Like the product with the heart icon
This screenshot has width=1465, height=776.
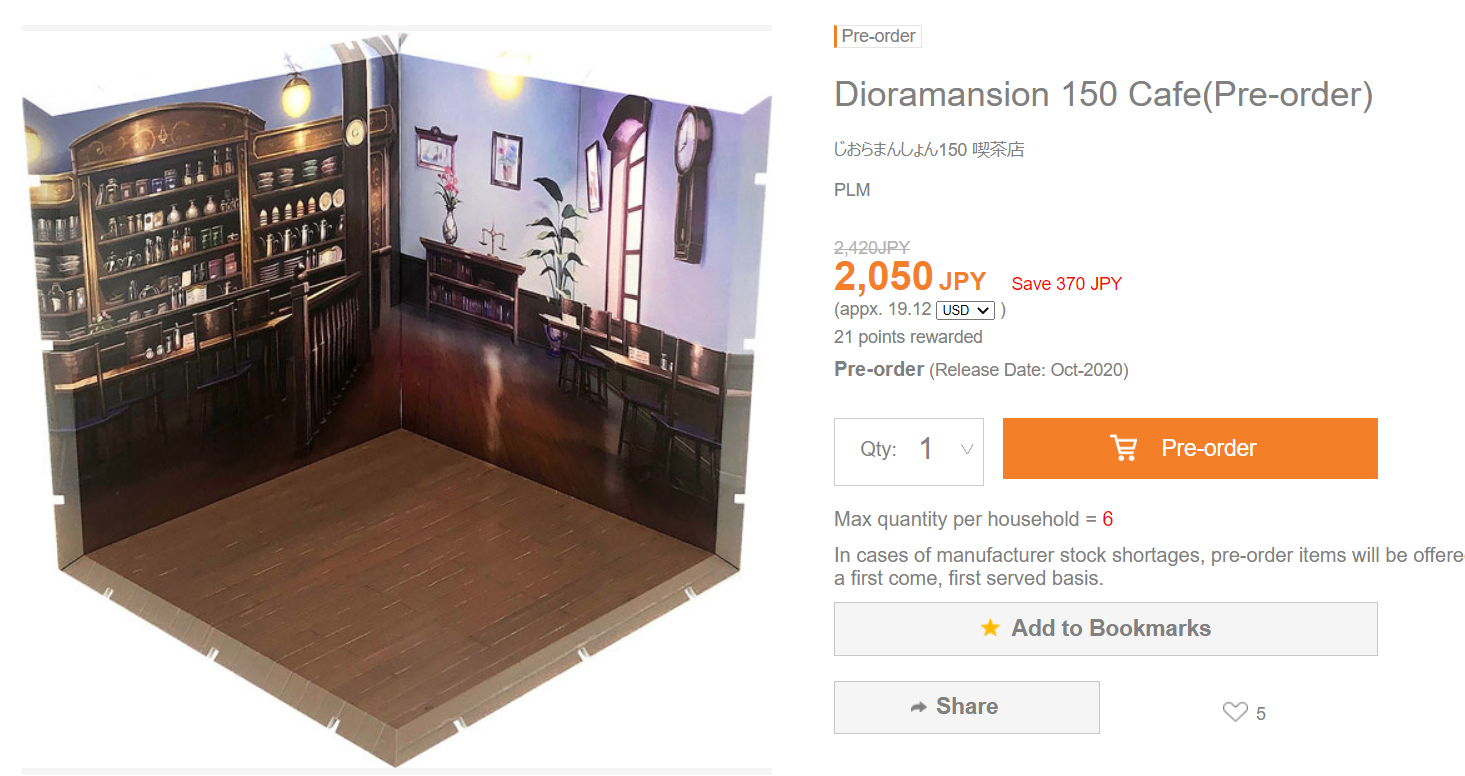click(x=1235, y=712)
